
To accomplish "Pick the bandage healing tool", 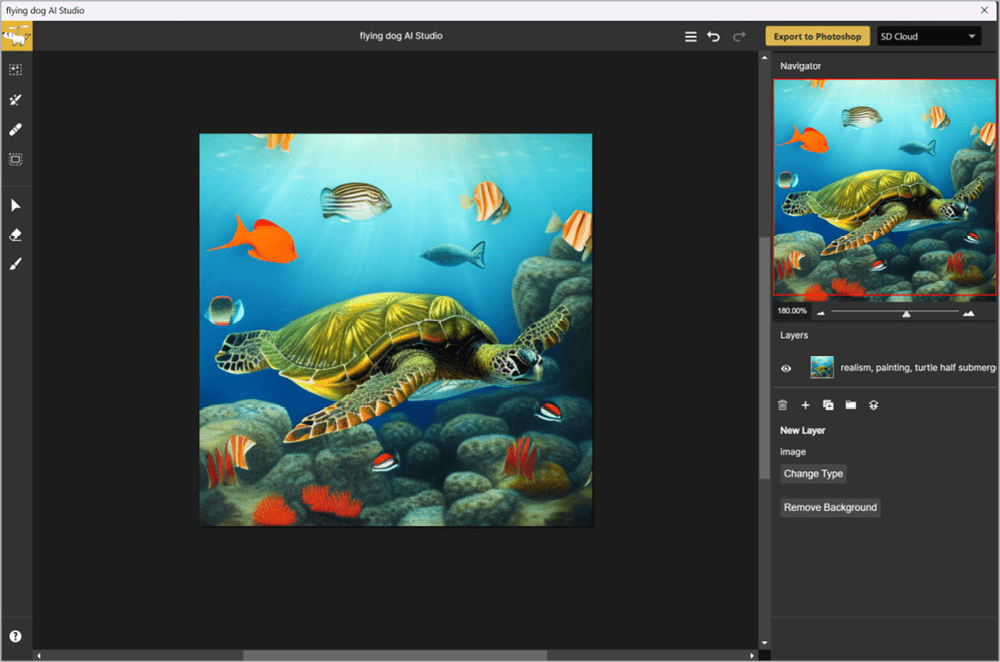I will pos(16,129).
